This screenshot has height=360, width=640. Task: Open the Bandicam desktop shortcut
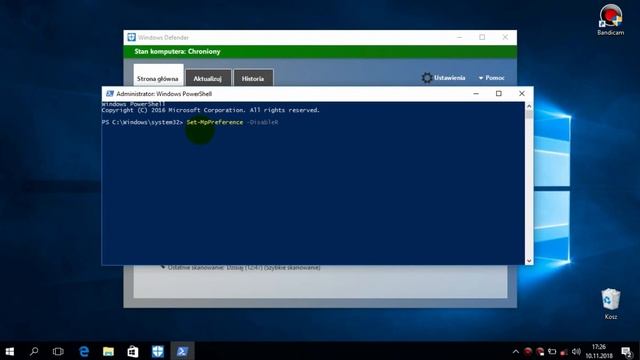click(611, 20)
